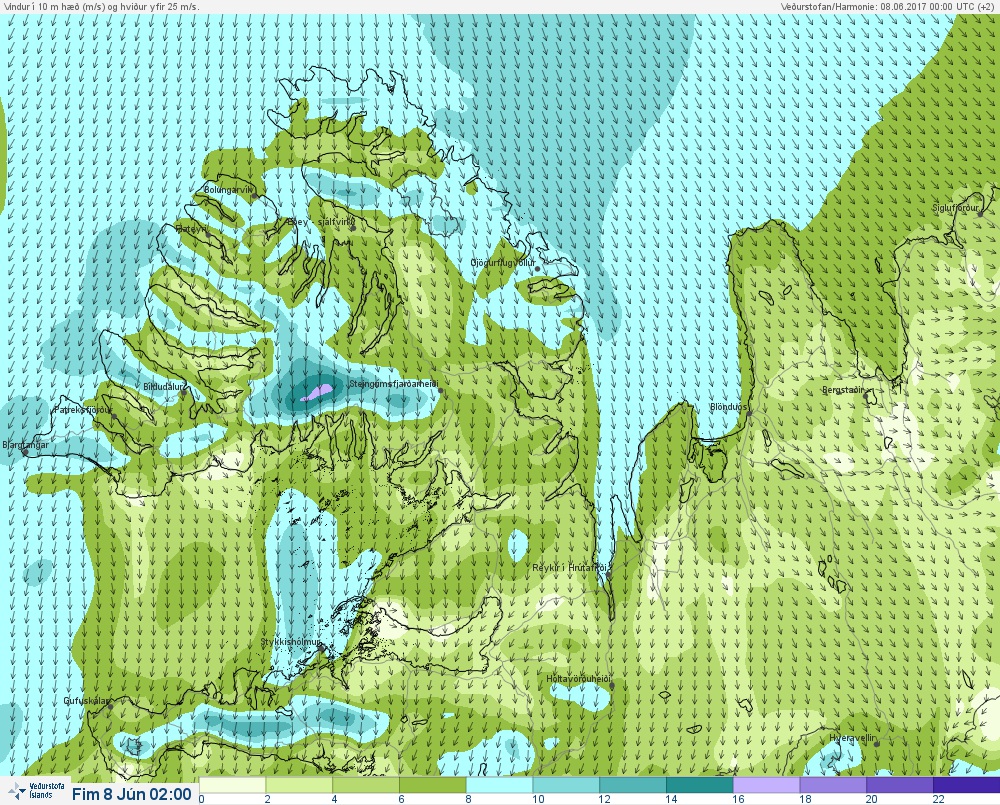Click the 18–20 m/s purple swatch
This screenshot has height=805, width=1000.
pyautogui.click(x=834, y=785)
